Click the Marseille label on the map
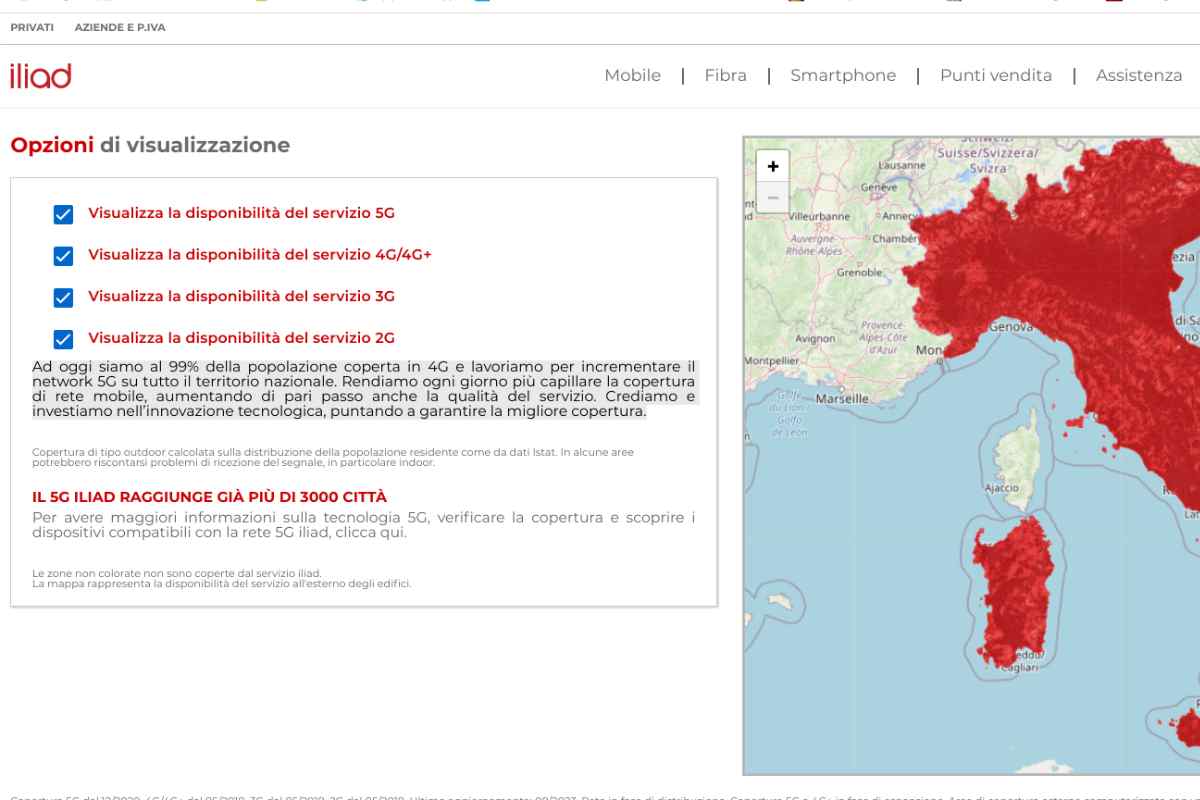 point(841,398)
